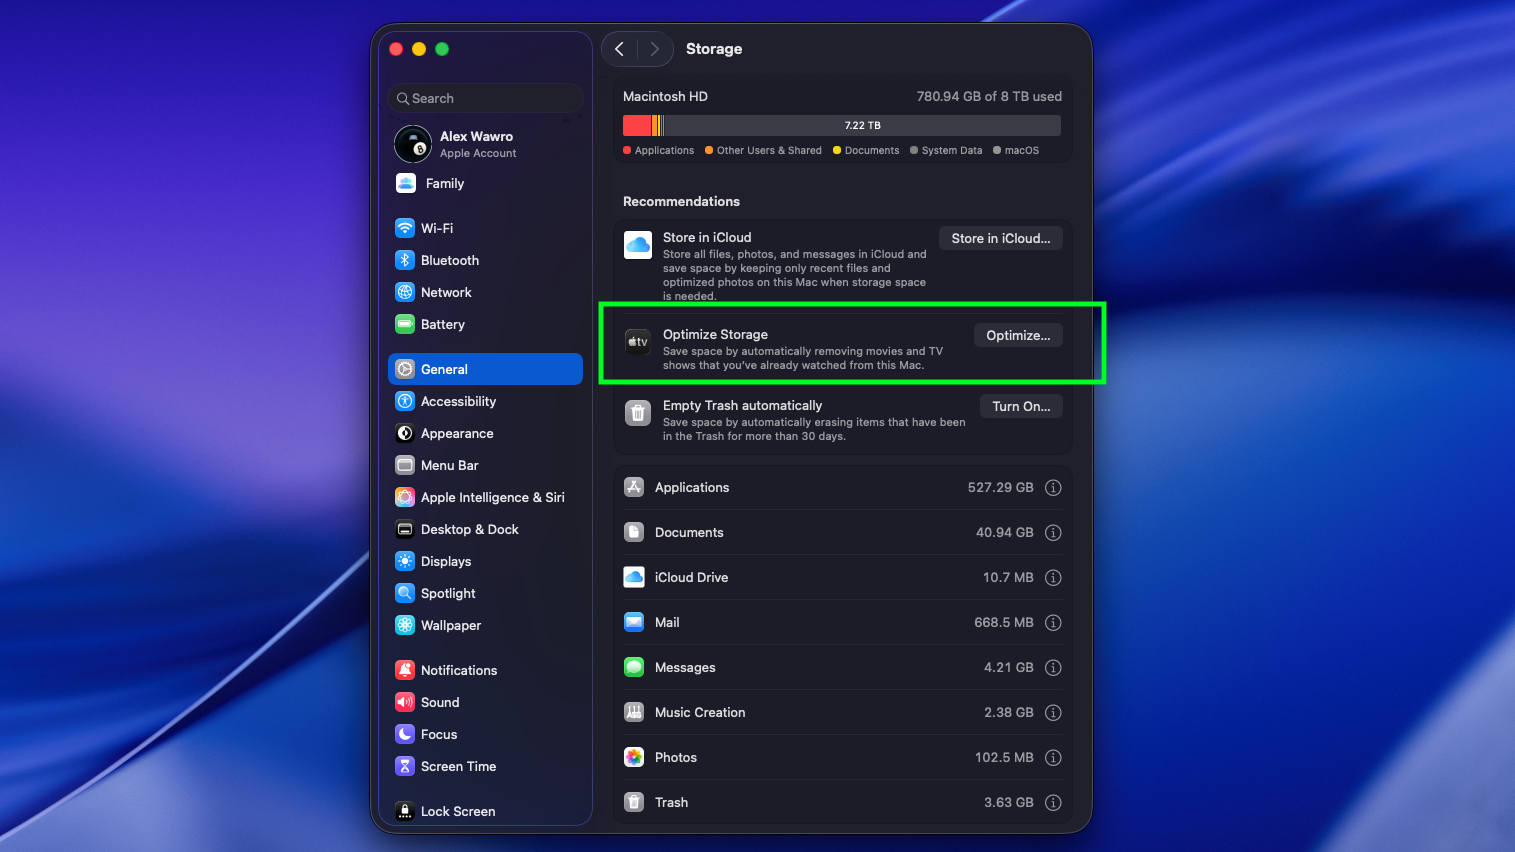Click the Store in iCloud... button
1515x852 pixels.
1001,238
